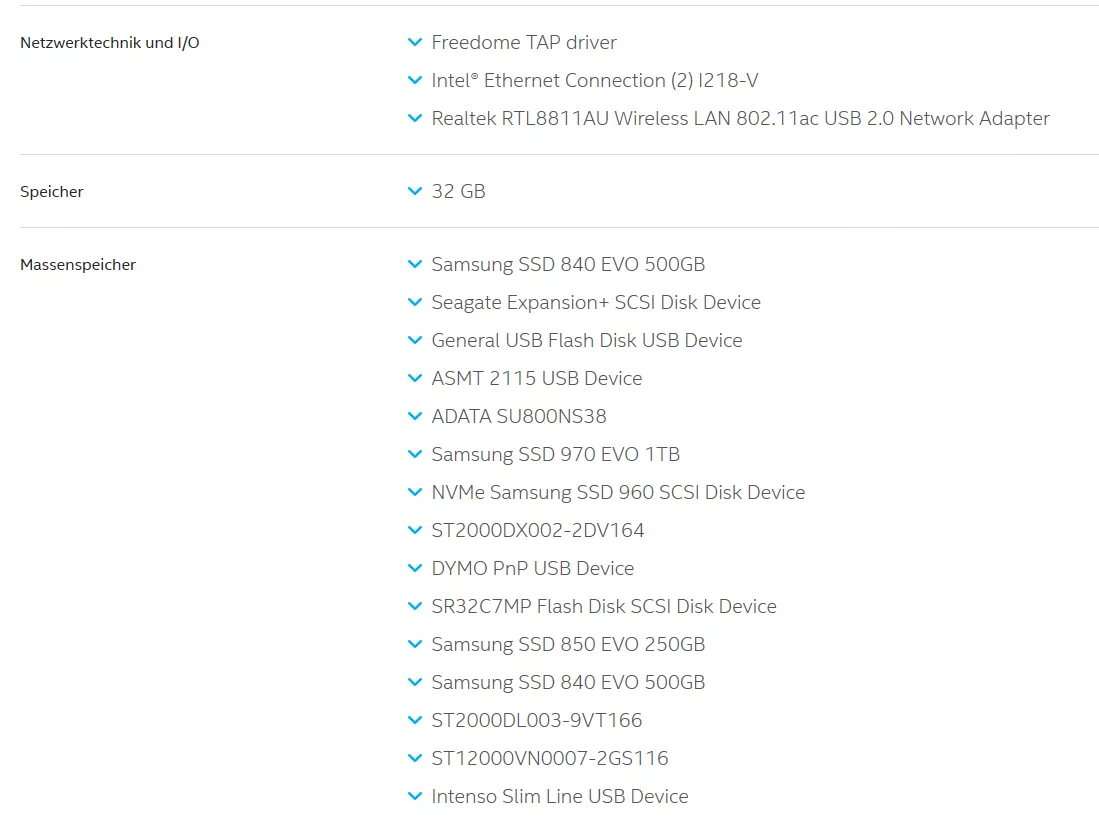Expand the General USB Flash Disk chevron
The image size is (1099, 827).
tap(415, 340)
